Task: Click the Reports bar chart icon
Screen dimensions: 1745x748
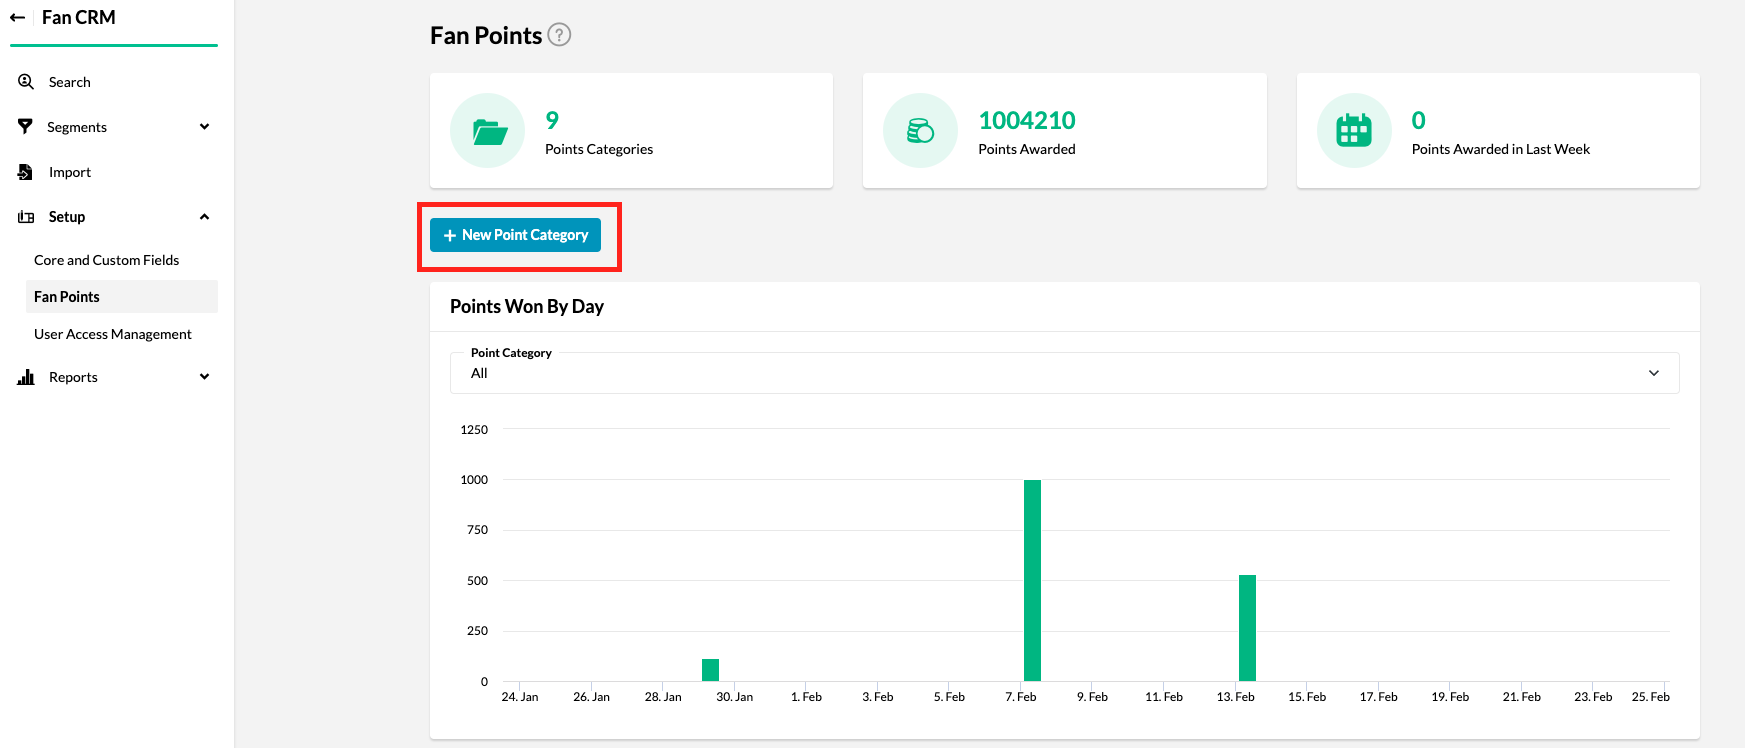Action: [x=26, y=377]
